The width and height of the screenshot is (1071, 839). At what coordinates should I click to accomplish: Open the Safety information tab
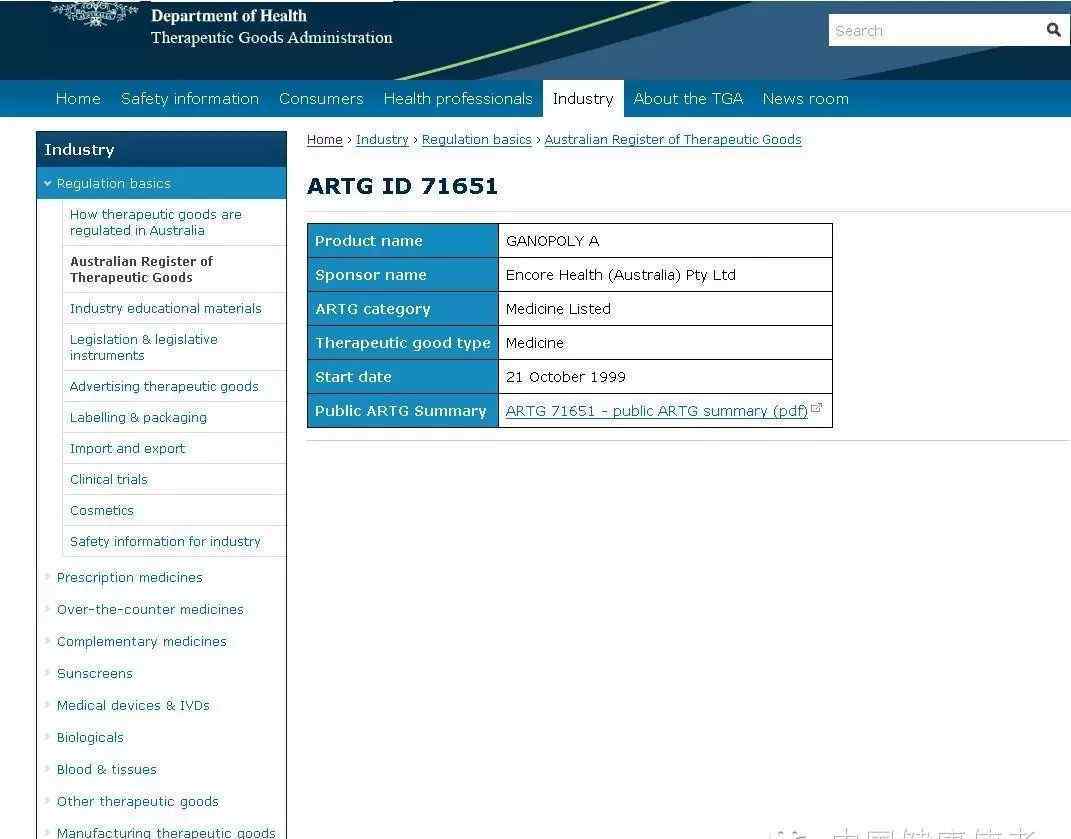(190, 98)
